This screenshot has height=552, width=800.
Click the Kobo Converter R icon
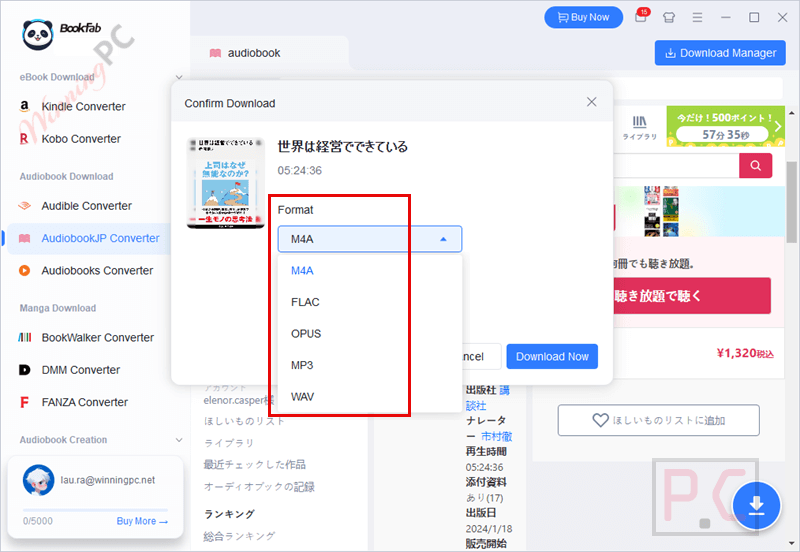24,139
